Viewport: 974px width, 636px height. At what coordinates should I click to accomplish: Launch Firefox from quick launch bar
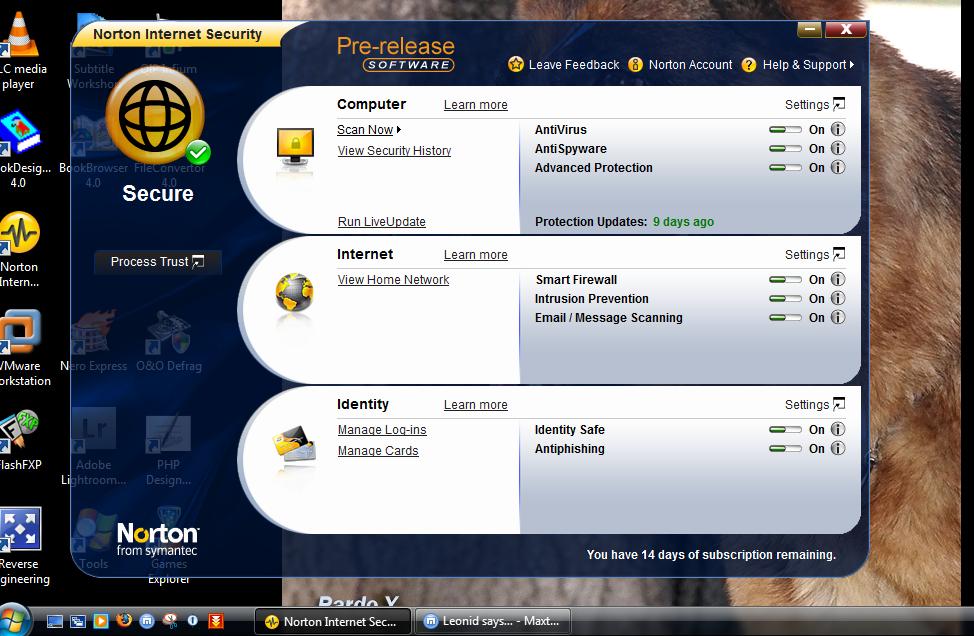[124, 620]
